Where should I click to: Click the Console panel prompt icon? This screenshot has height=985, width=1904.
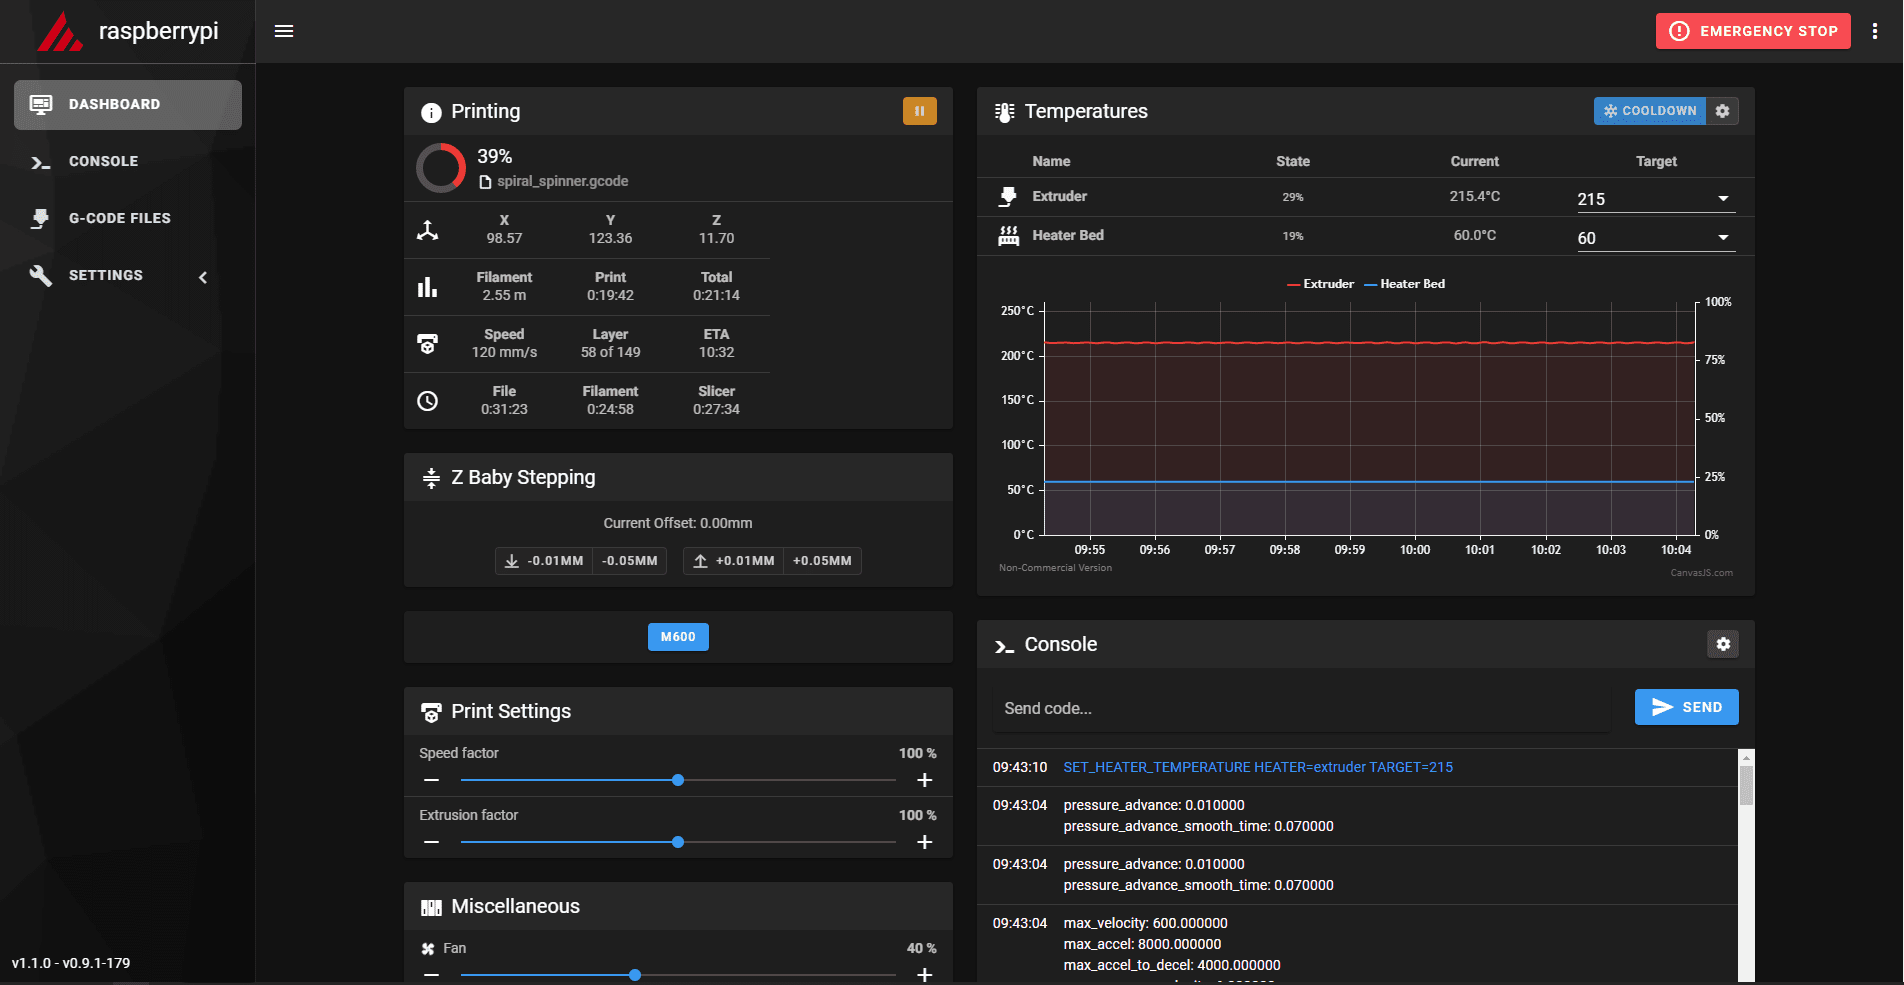[1004, 646]
